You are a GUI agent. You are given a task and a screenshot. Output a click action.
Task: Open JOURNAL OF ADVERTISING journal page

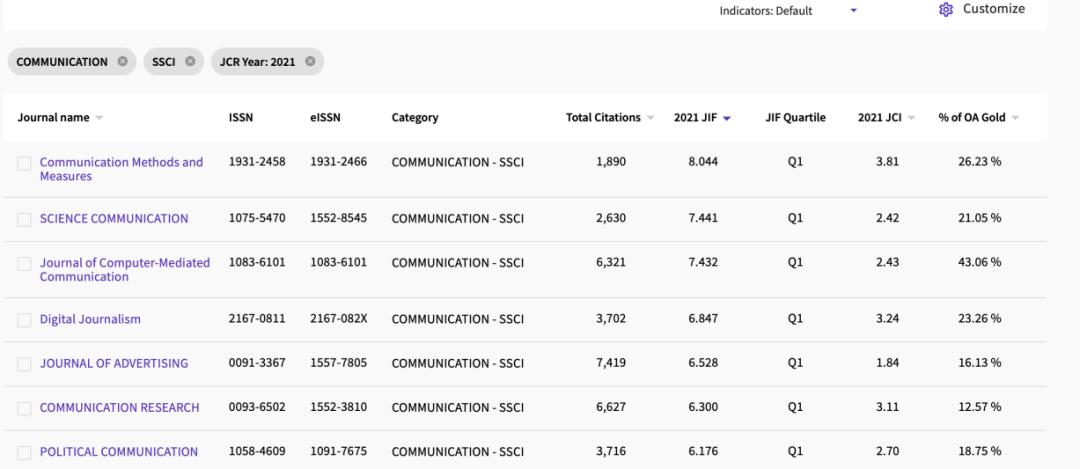(x=113, y=363)
